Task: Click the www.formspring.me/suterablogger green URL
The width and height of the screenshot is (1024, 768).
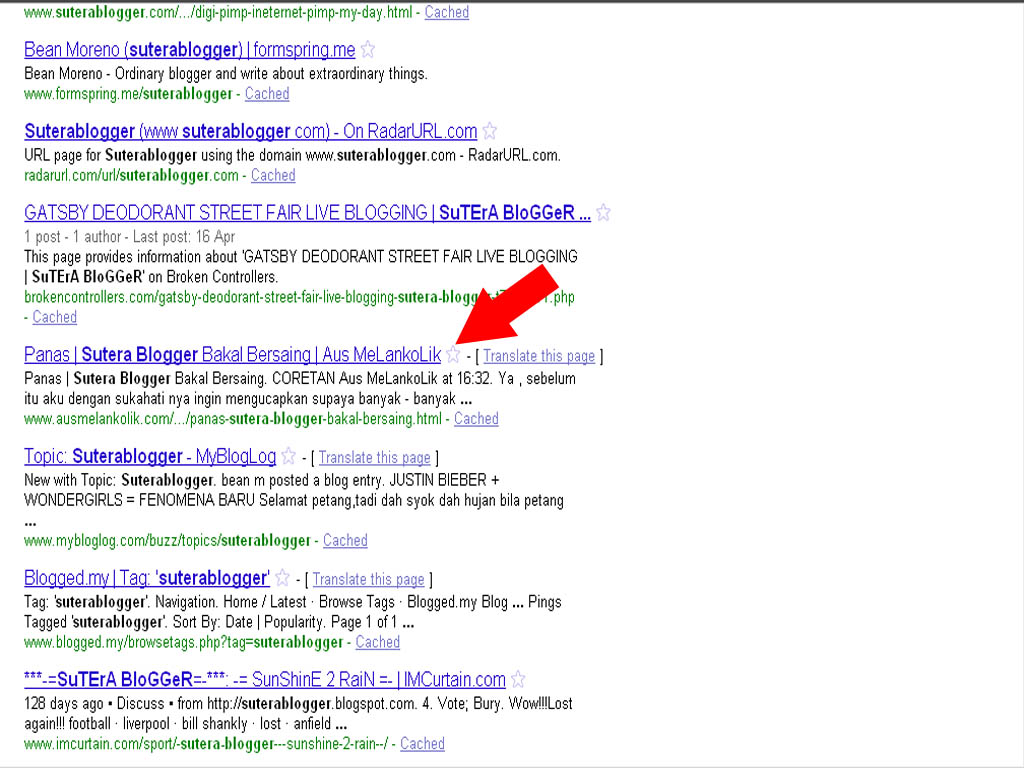Action: [x=128, y=94]
